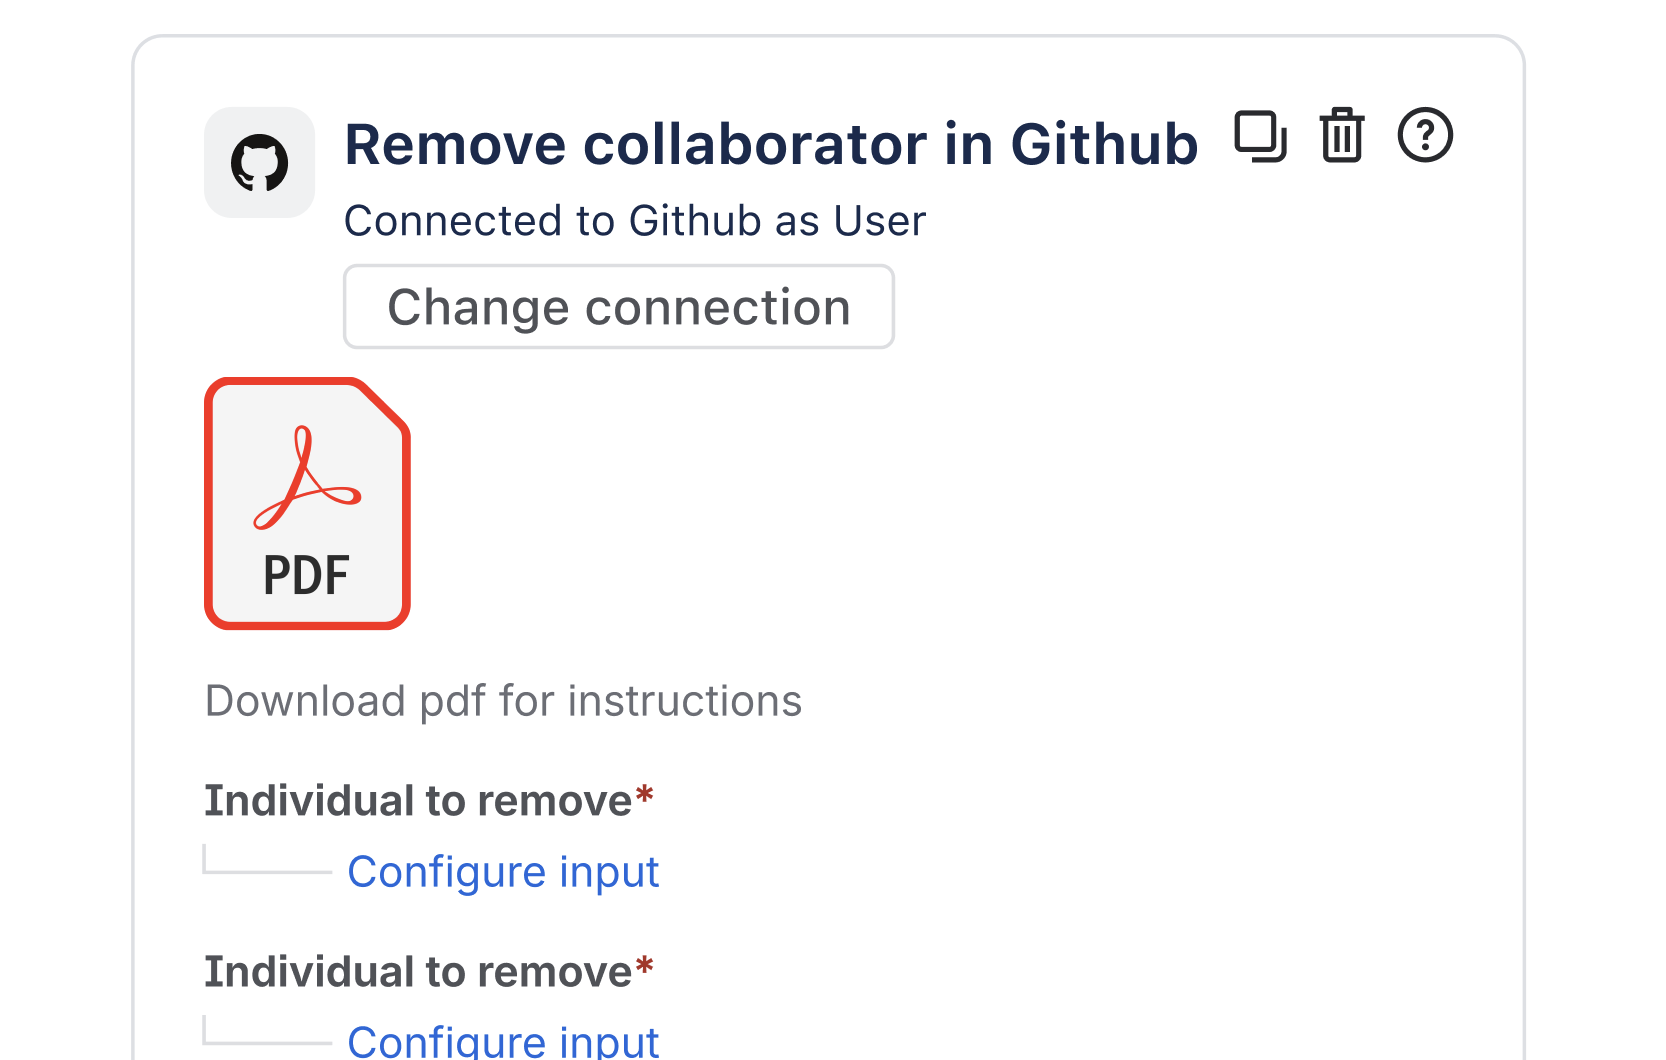Viewport: 1666px width, 1060px height.
Task: Select the 'Connected to Github as User' text
Action: coord(635,221)
